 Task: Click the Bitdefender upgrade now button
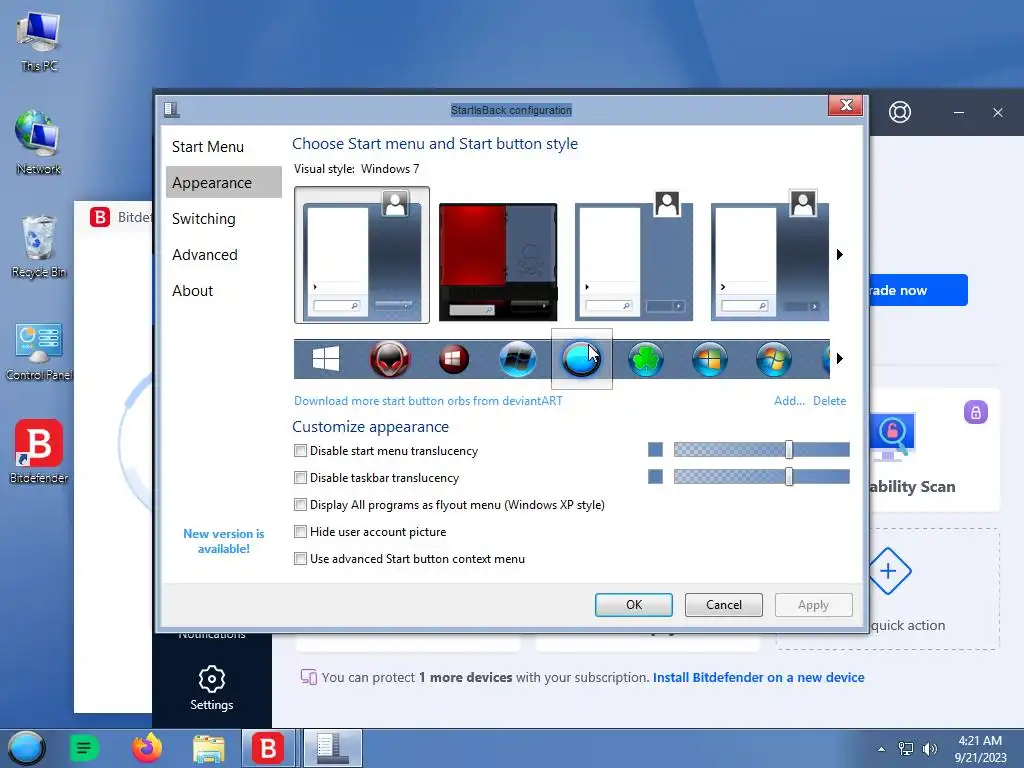[918, 290]
